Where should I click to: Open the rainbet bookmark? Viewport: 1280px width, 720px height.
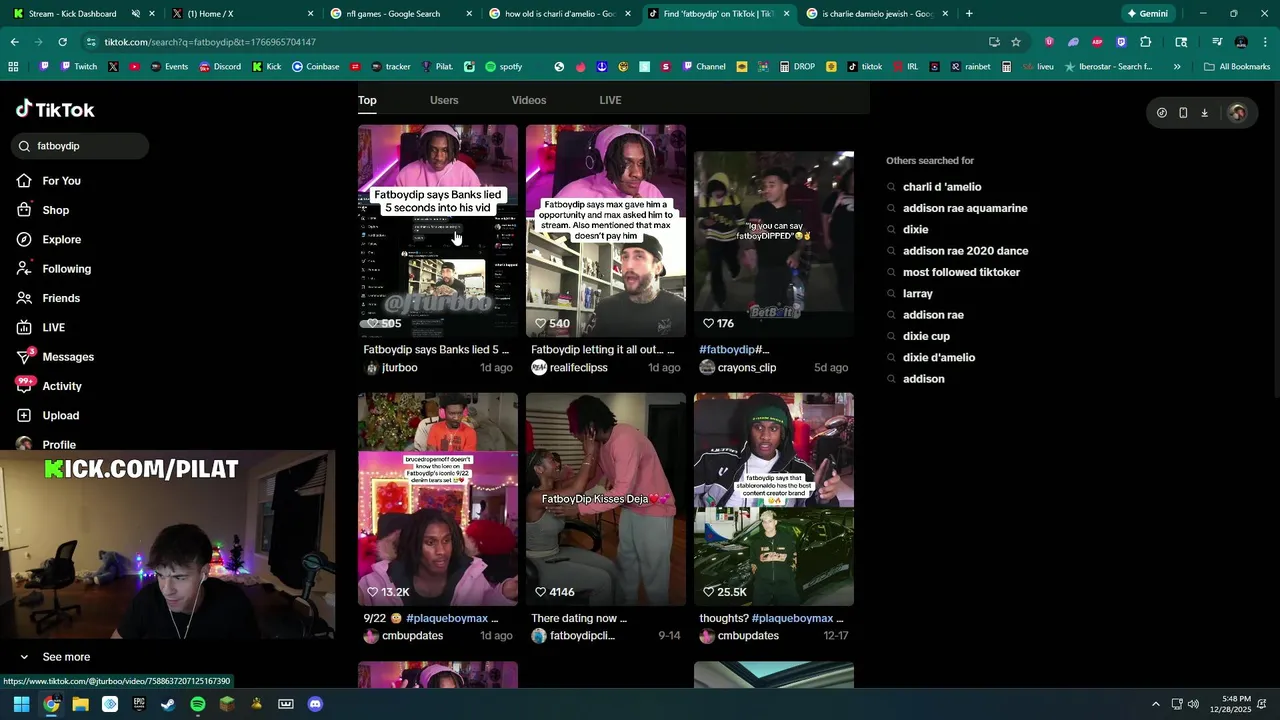(970, 67)
